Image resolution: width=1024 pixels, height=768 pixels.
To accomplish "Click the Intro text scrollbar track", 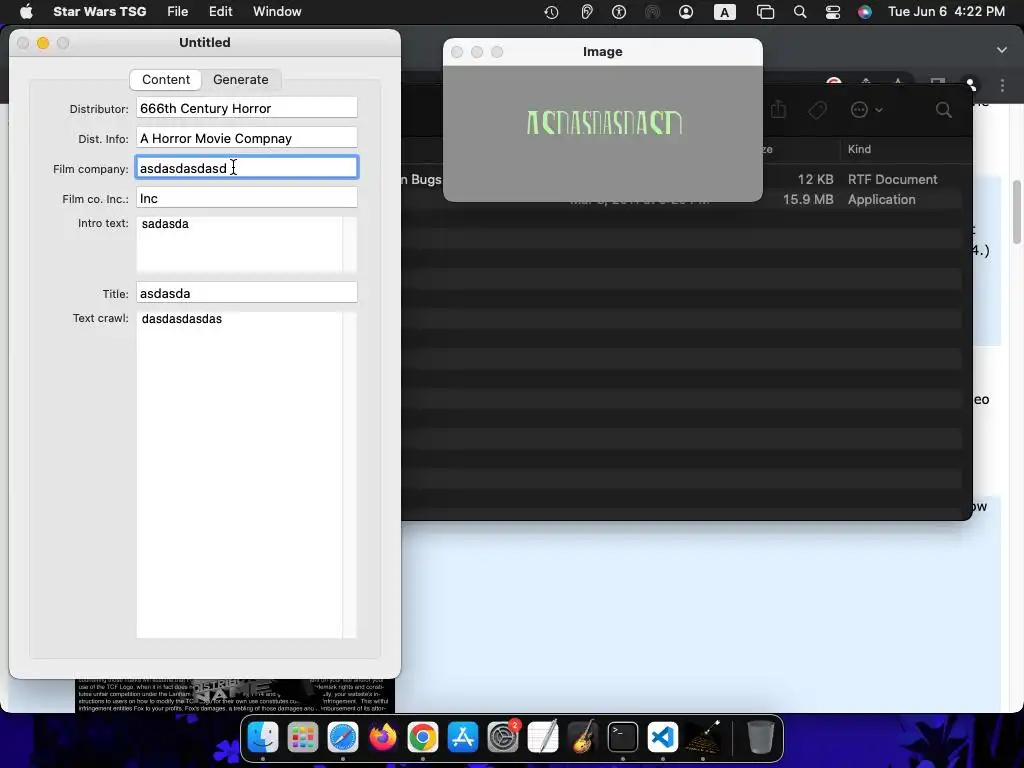I will click(x=350, y=244).
